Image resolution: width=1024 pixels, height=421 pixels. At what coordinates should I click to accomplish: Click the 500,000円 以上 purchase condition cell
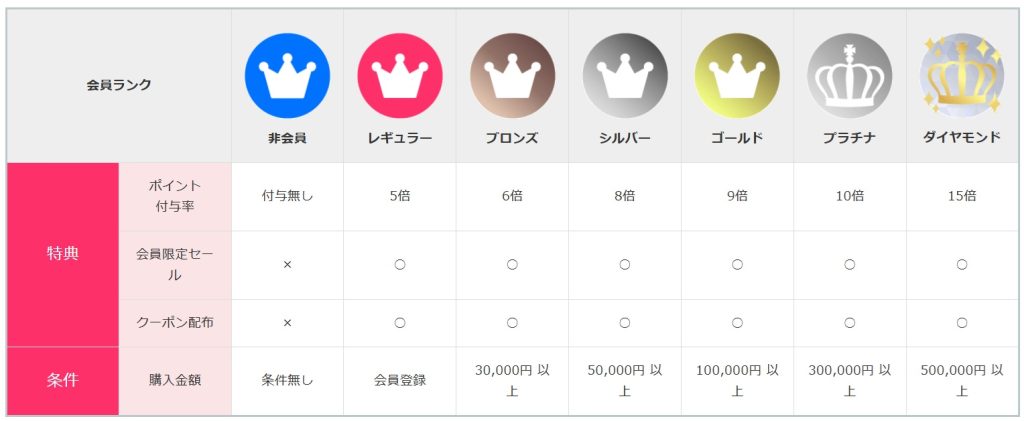click(x=962, y=380)
